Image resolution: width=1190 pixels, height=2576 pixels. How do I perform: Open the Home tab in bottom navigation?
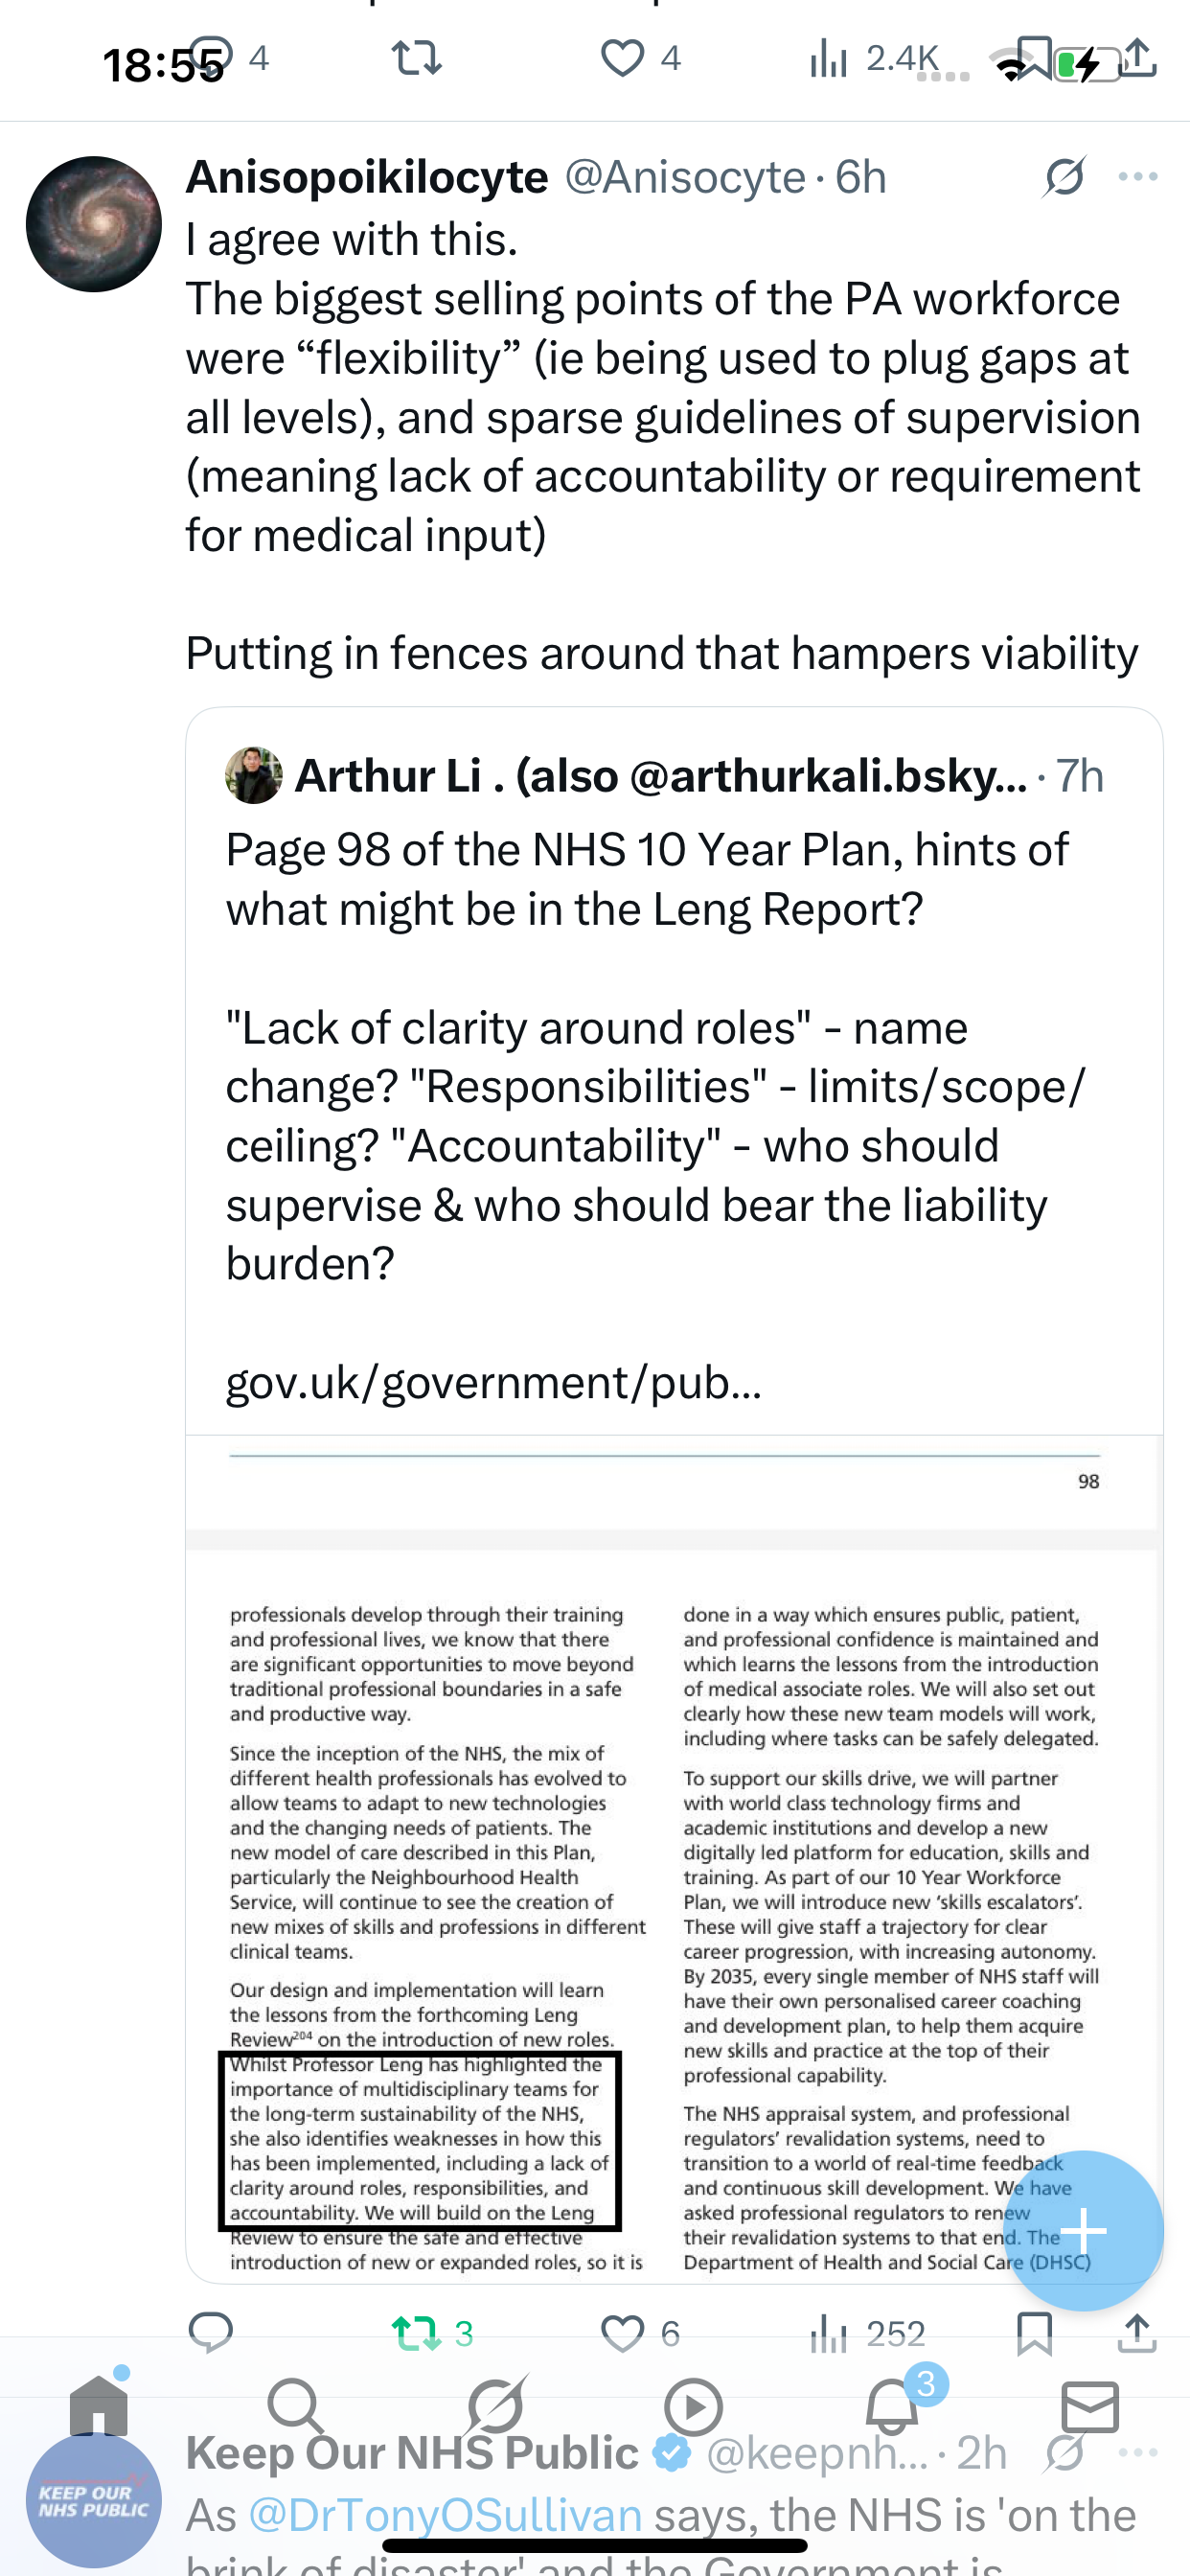[x=99, y=2405]
